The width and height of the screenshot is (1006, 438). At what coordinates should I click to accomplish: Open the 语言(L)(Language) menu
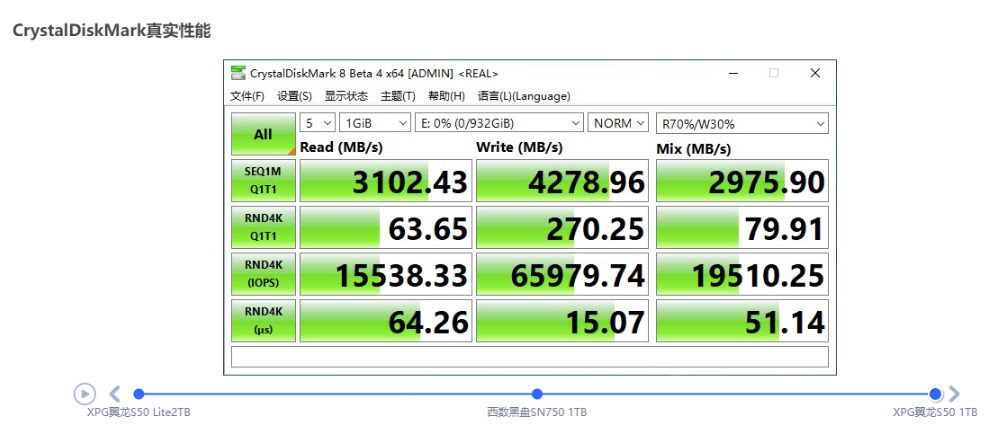pos(524,96)
